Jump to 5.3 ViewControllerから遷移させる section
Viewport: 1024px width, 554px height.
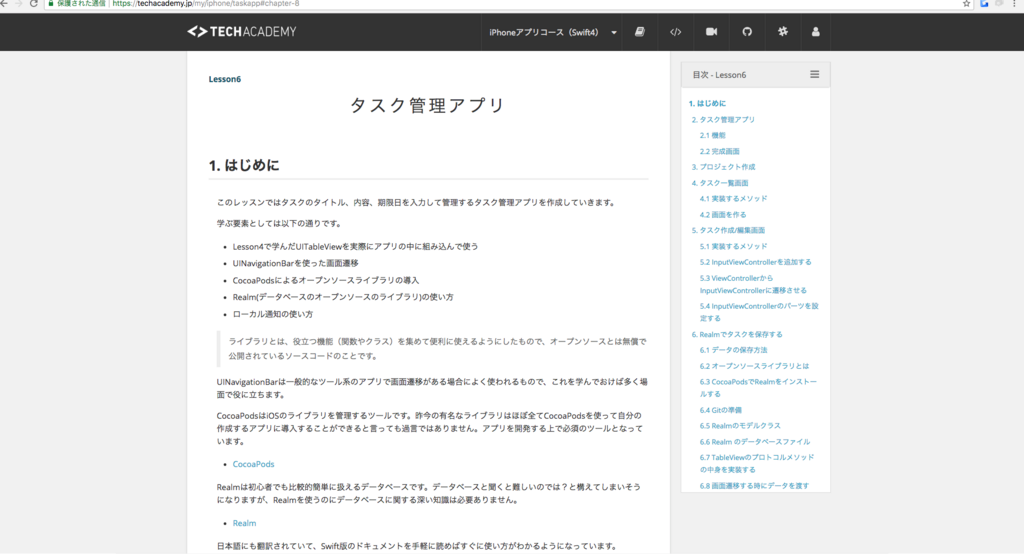753,284
